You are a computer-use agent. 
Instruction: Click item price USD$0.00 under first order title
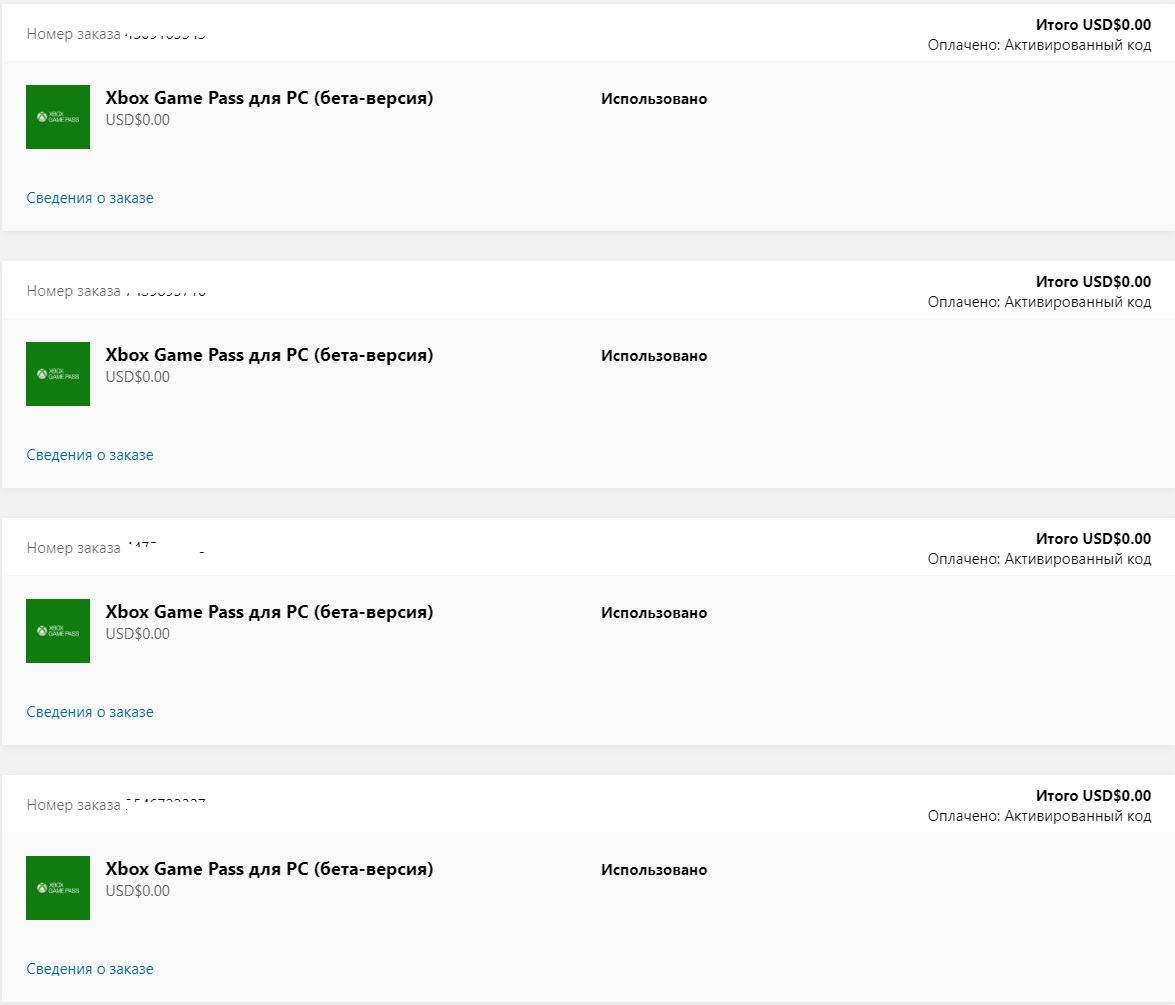138,120
